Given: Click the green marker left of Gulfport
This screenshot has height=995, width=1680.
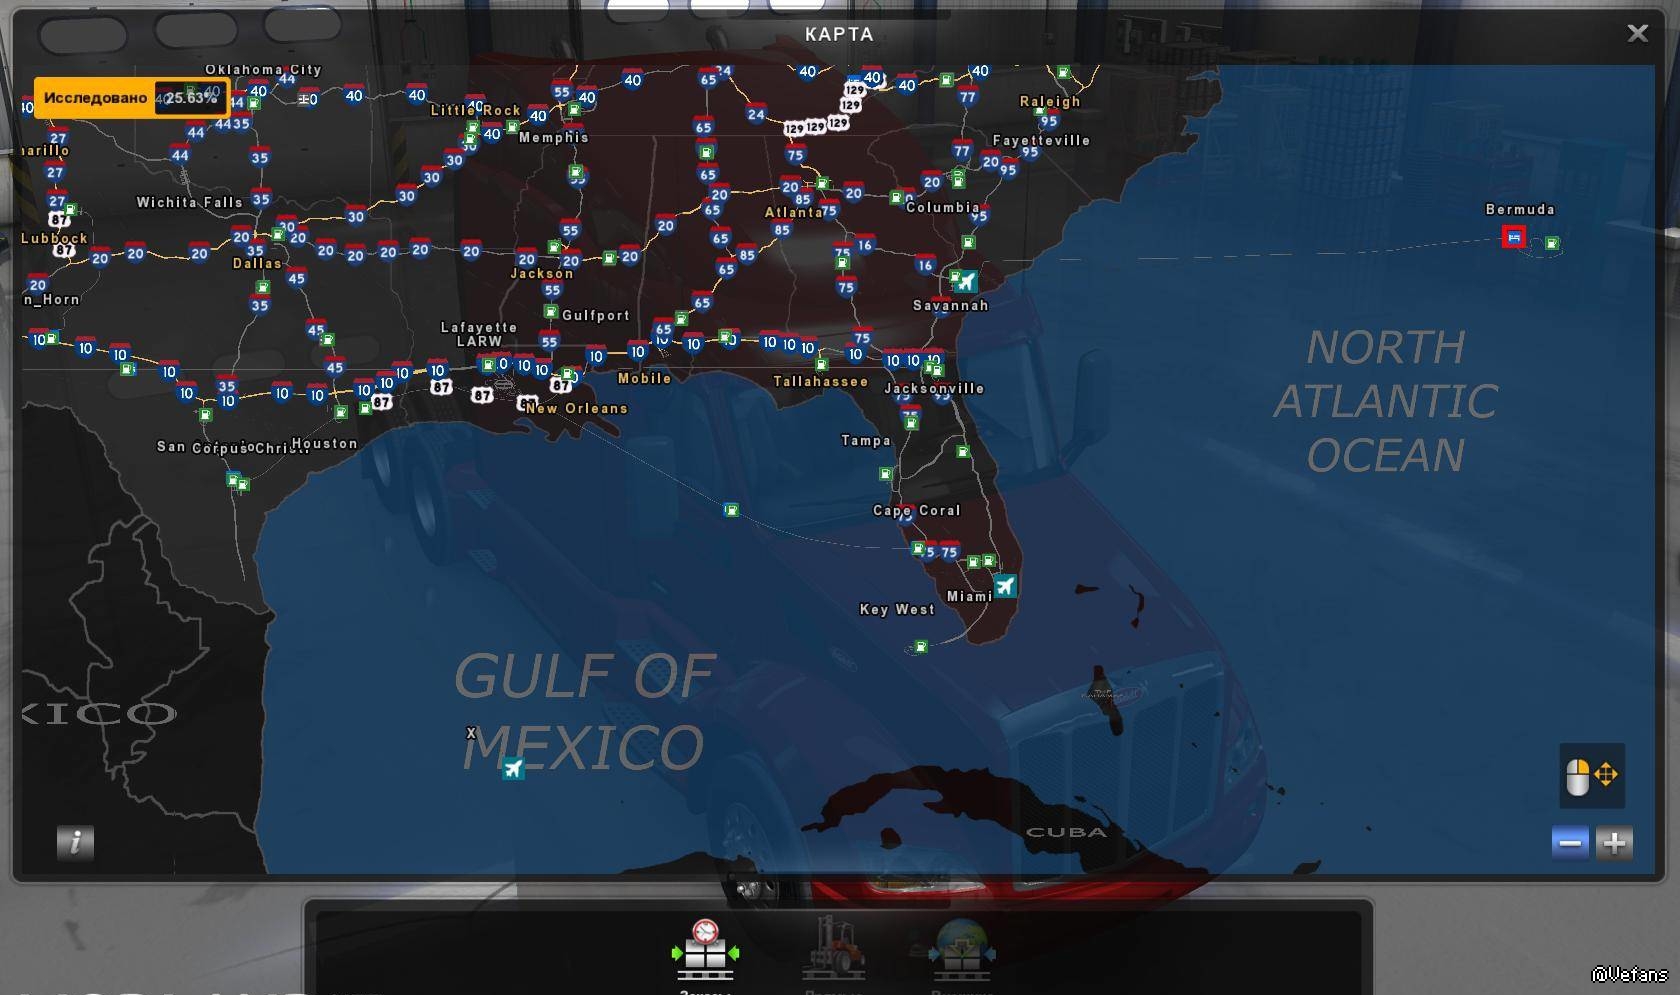Looking at the screenshot, I should tap(550, 312).
